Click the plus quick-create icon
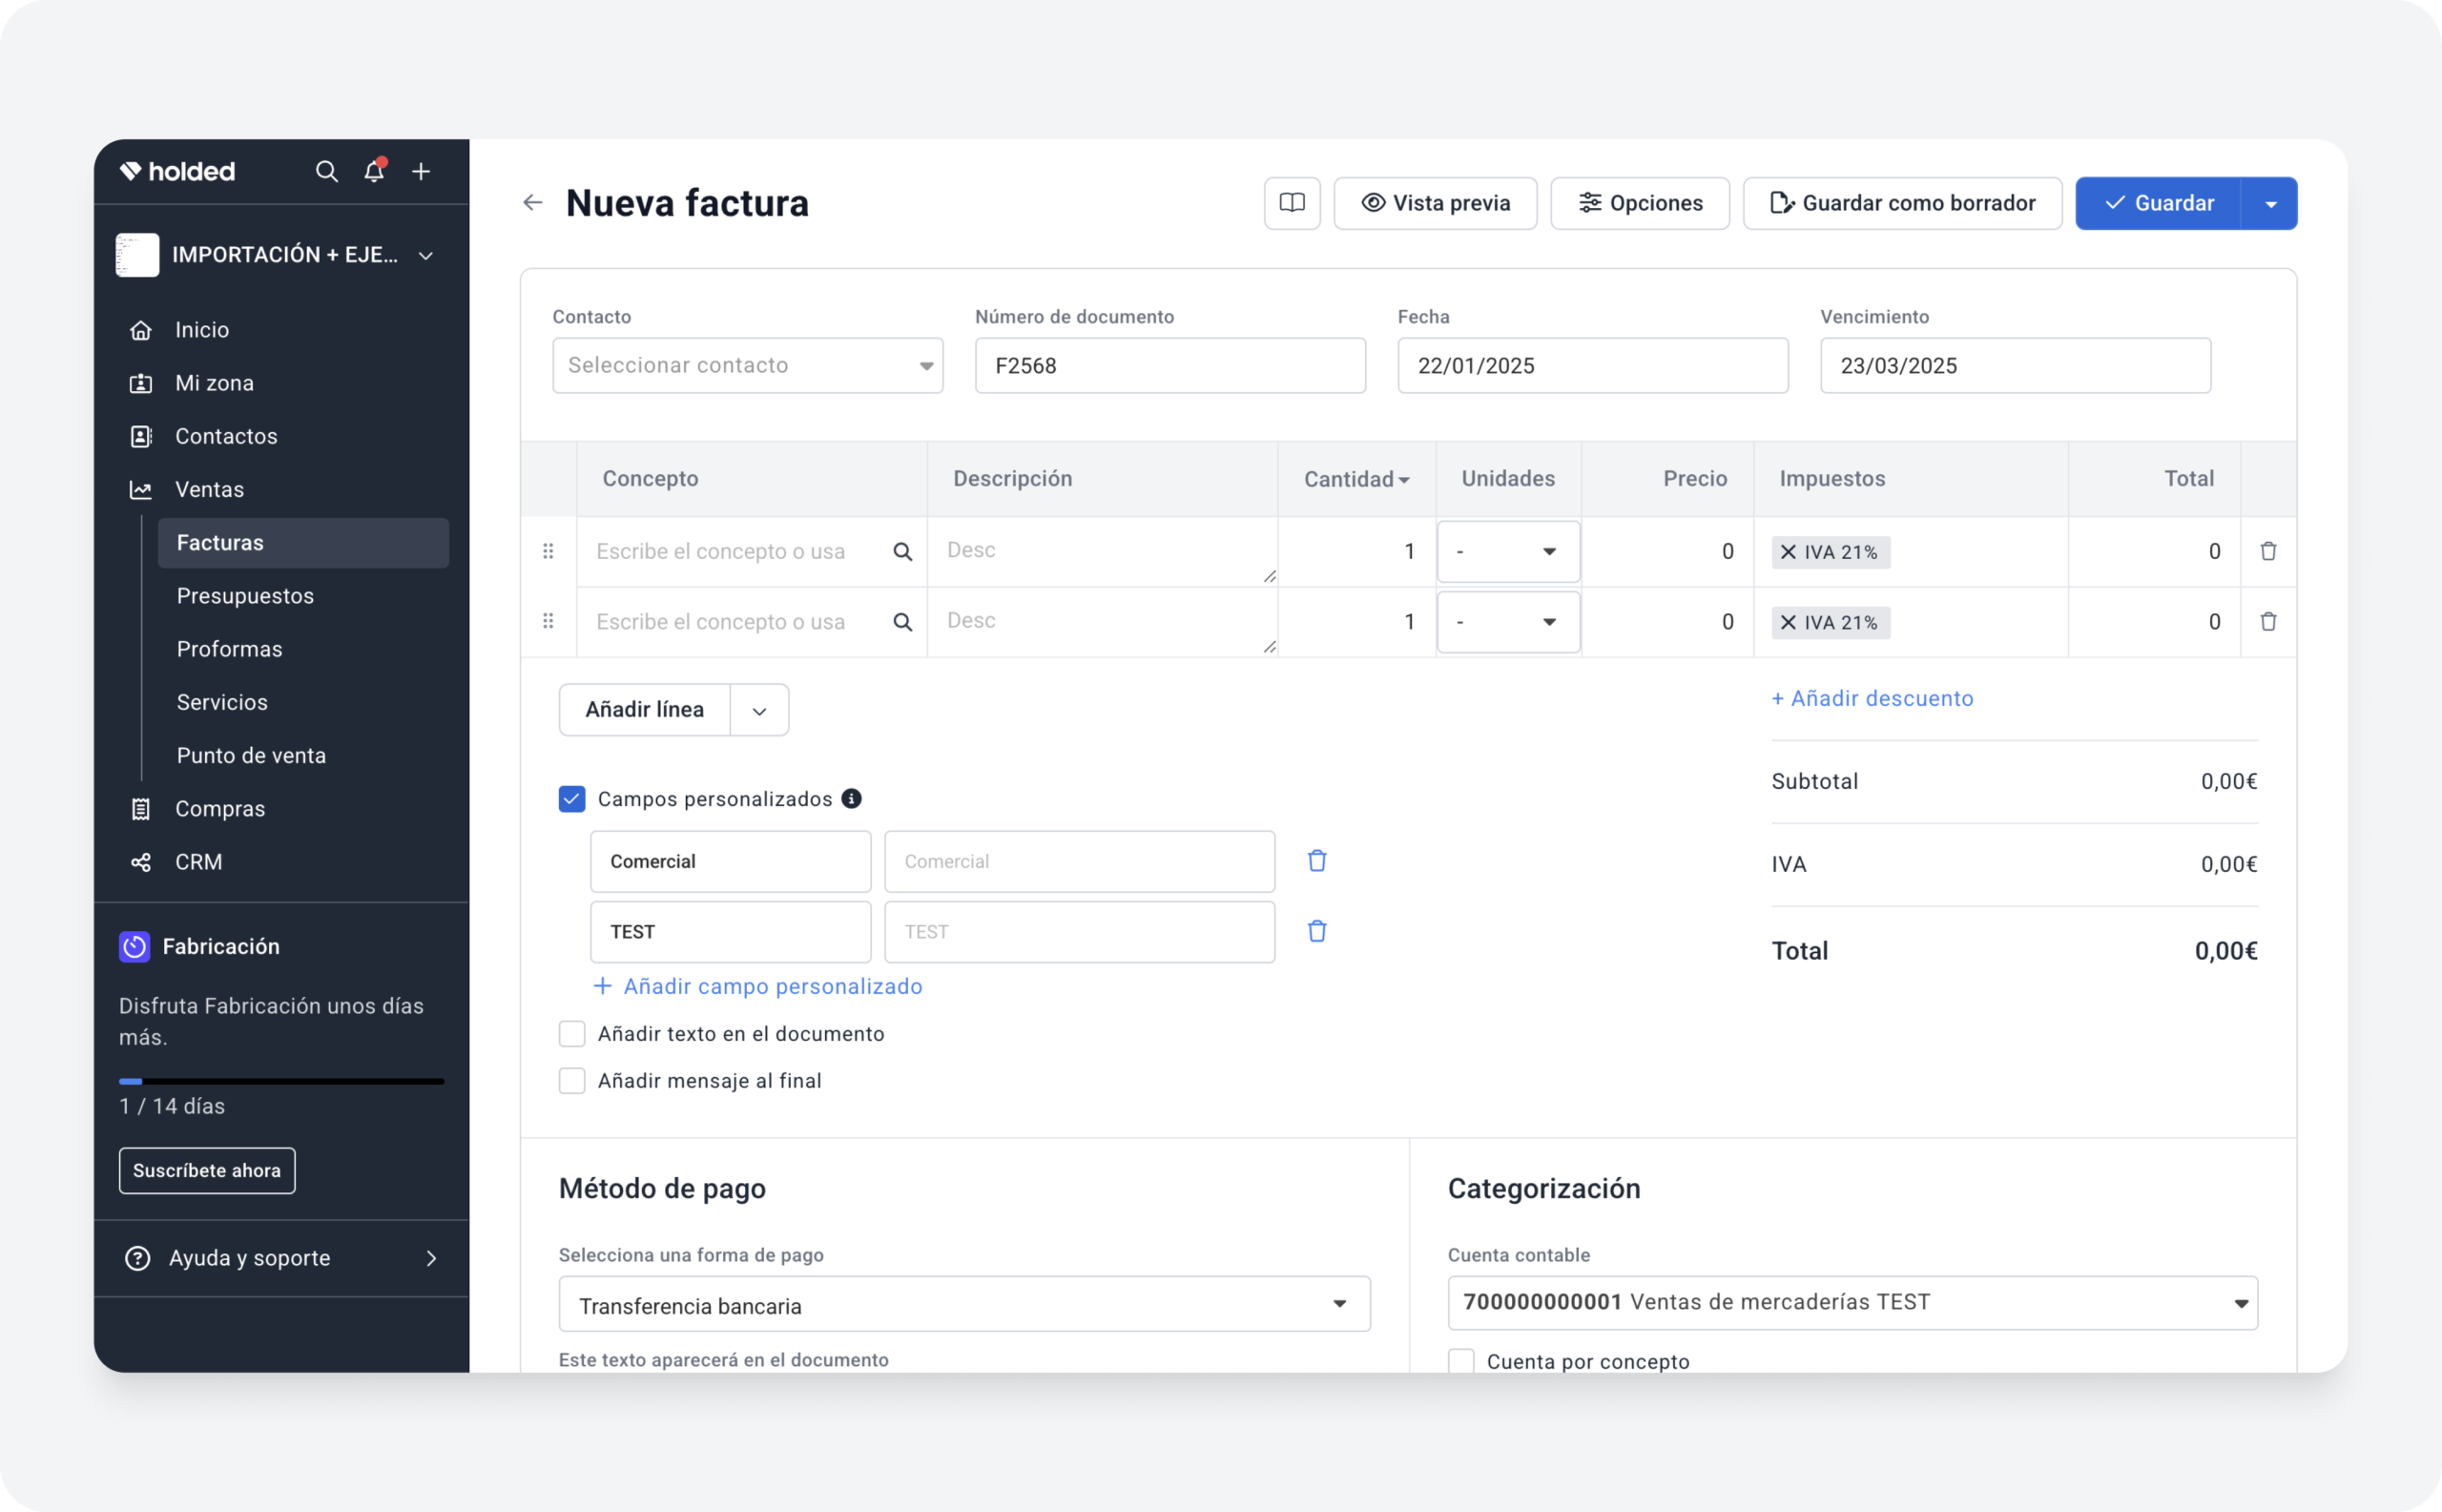The image size is (2442, 1512). pyautogui.click(x=421, y=171)
